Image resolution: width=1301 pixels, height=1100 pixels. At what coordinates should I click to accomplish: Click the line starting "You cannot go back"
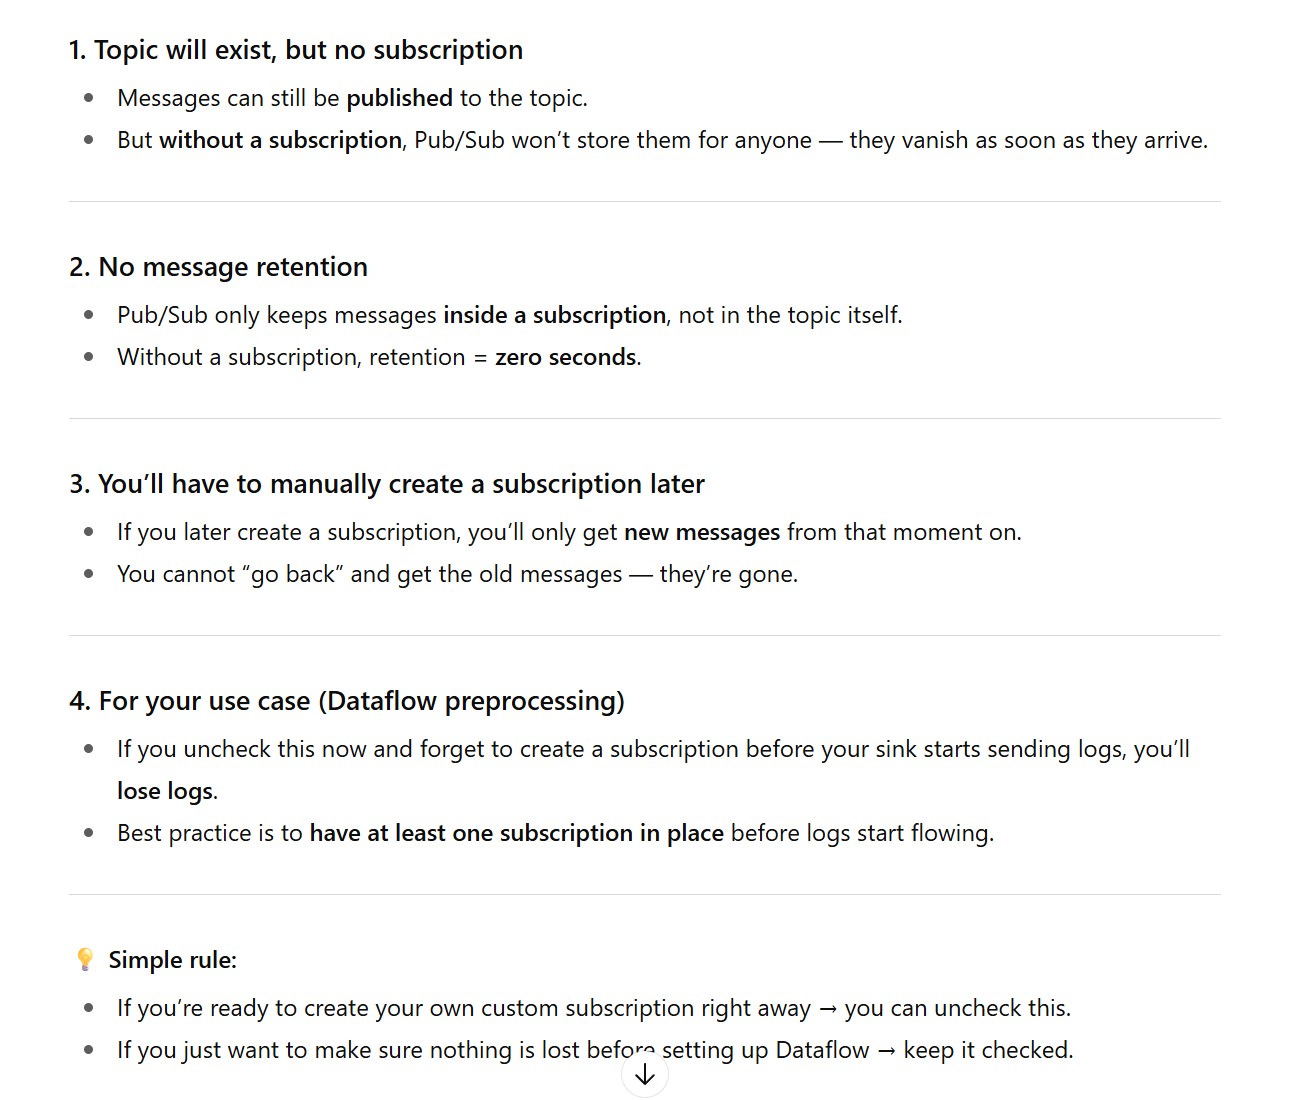tap(457, 574)
